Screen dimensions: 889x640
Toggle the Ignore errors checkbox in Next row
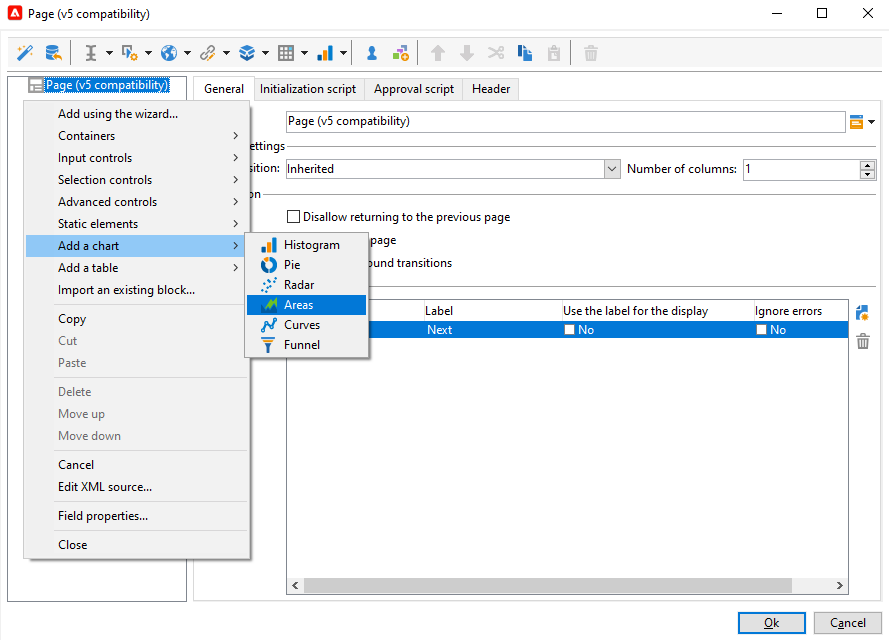[762, 330]
